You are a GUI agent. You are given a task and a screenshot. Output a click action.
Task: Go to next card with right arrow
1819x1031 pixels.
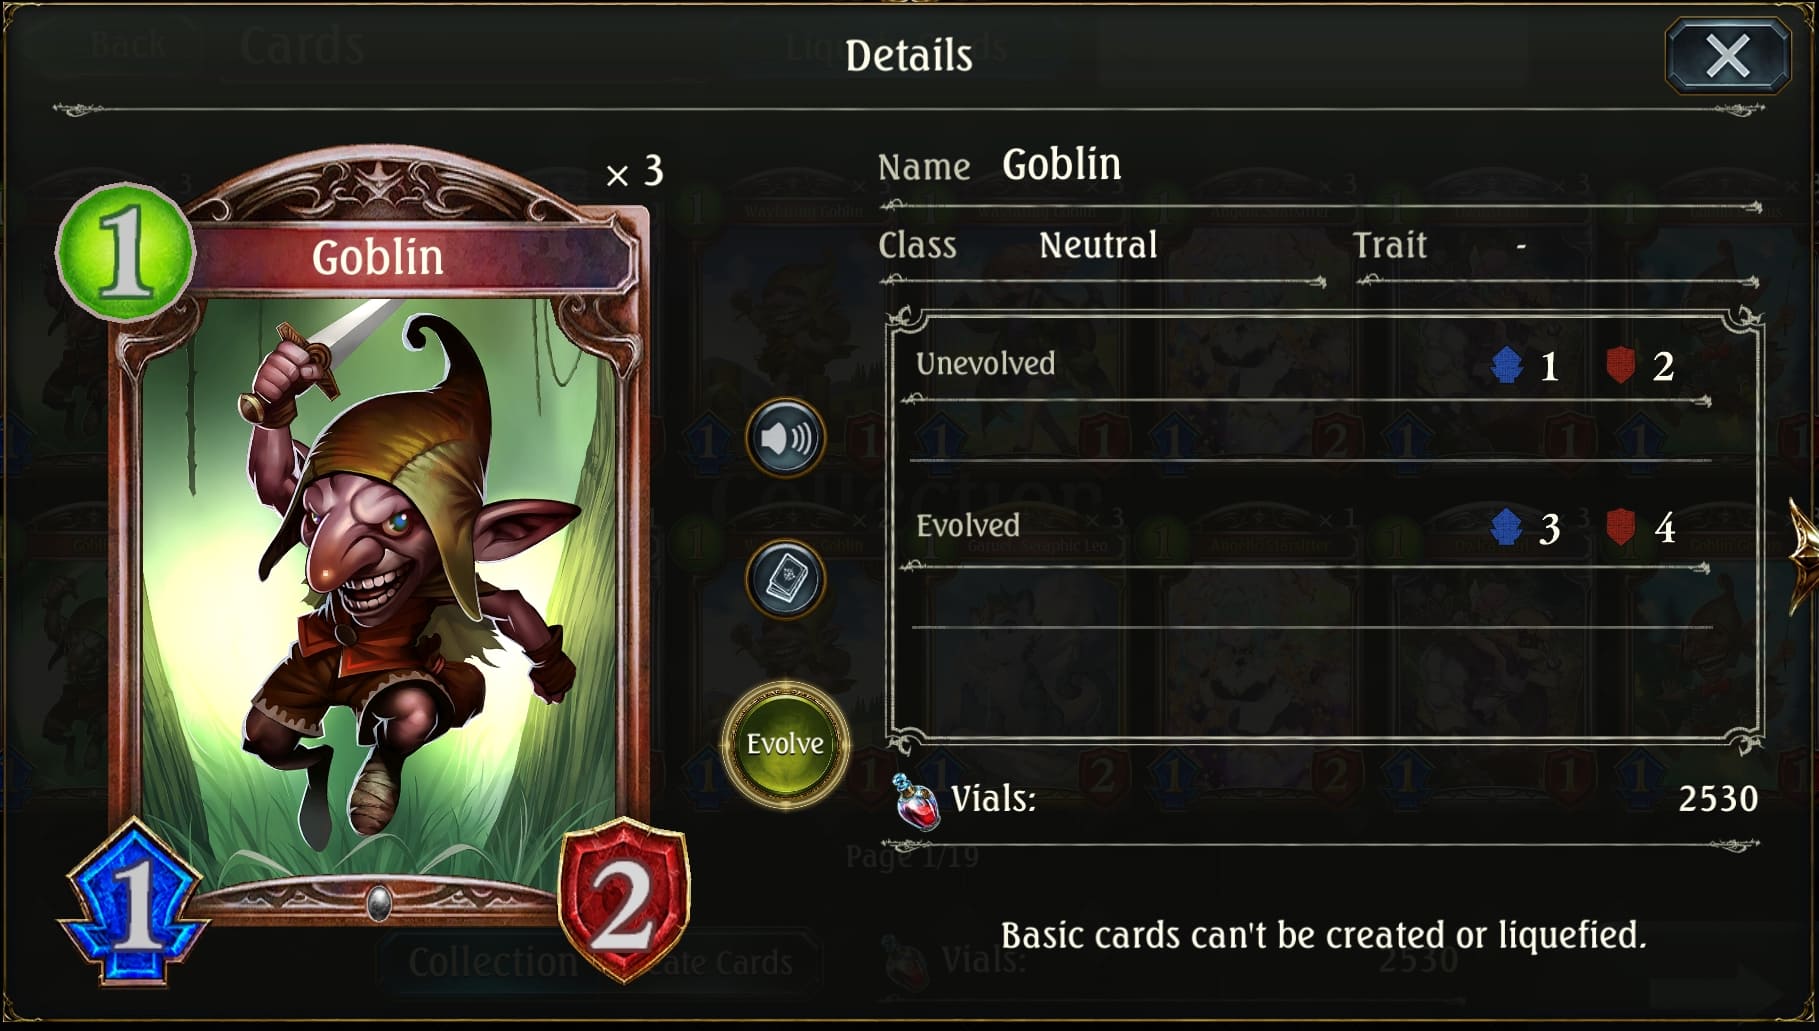[x=1803, y=555]
